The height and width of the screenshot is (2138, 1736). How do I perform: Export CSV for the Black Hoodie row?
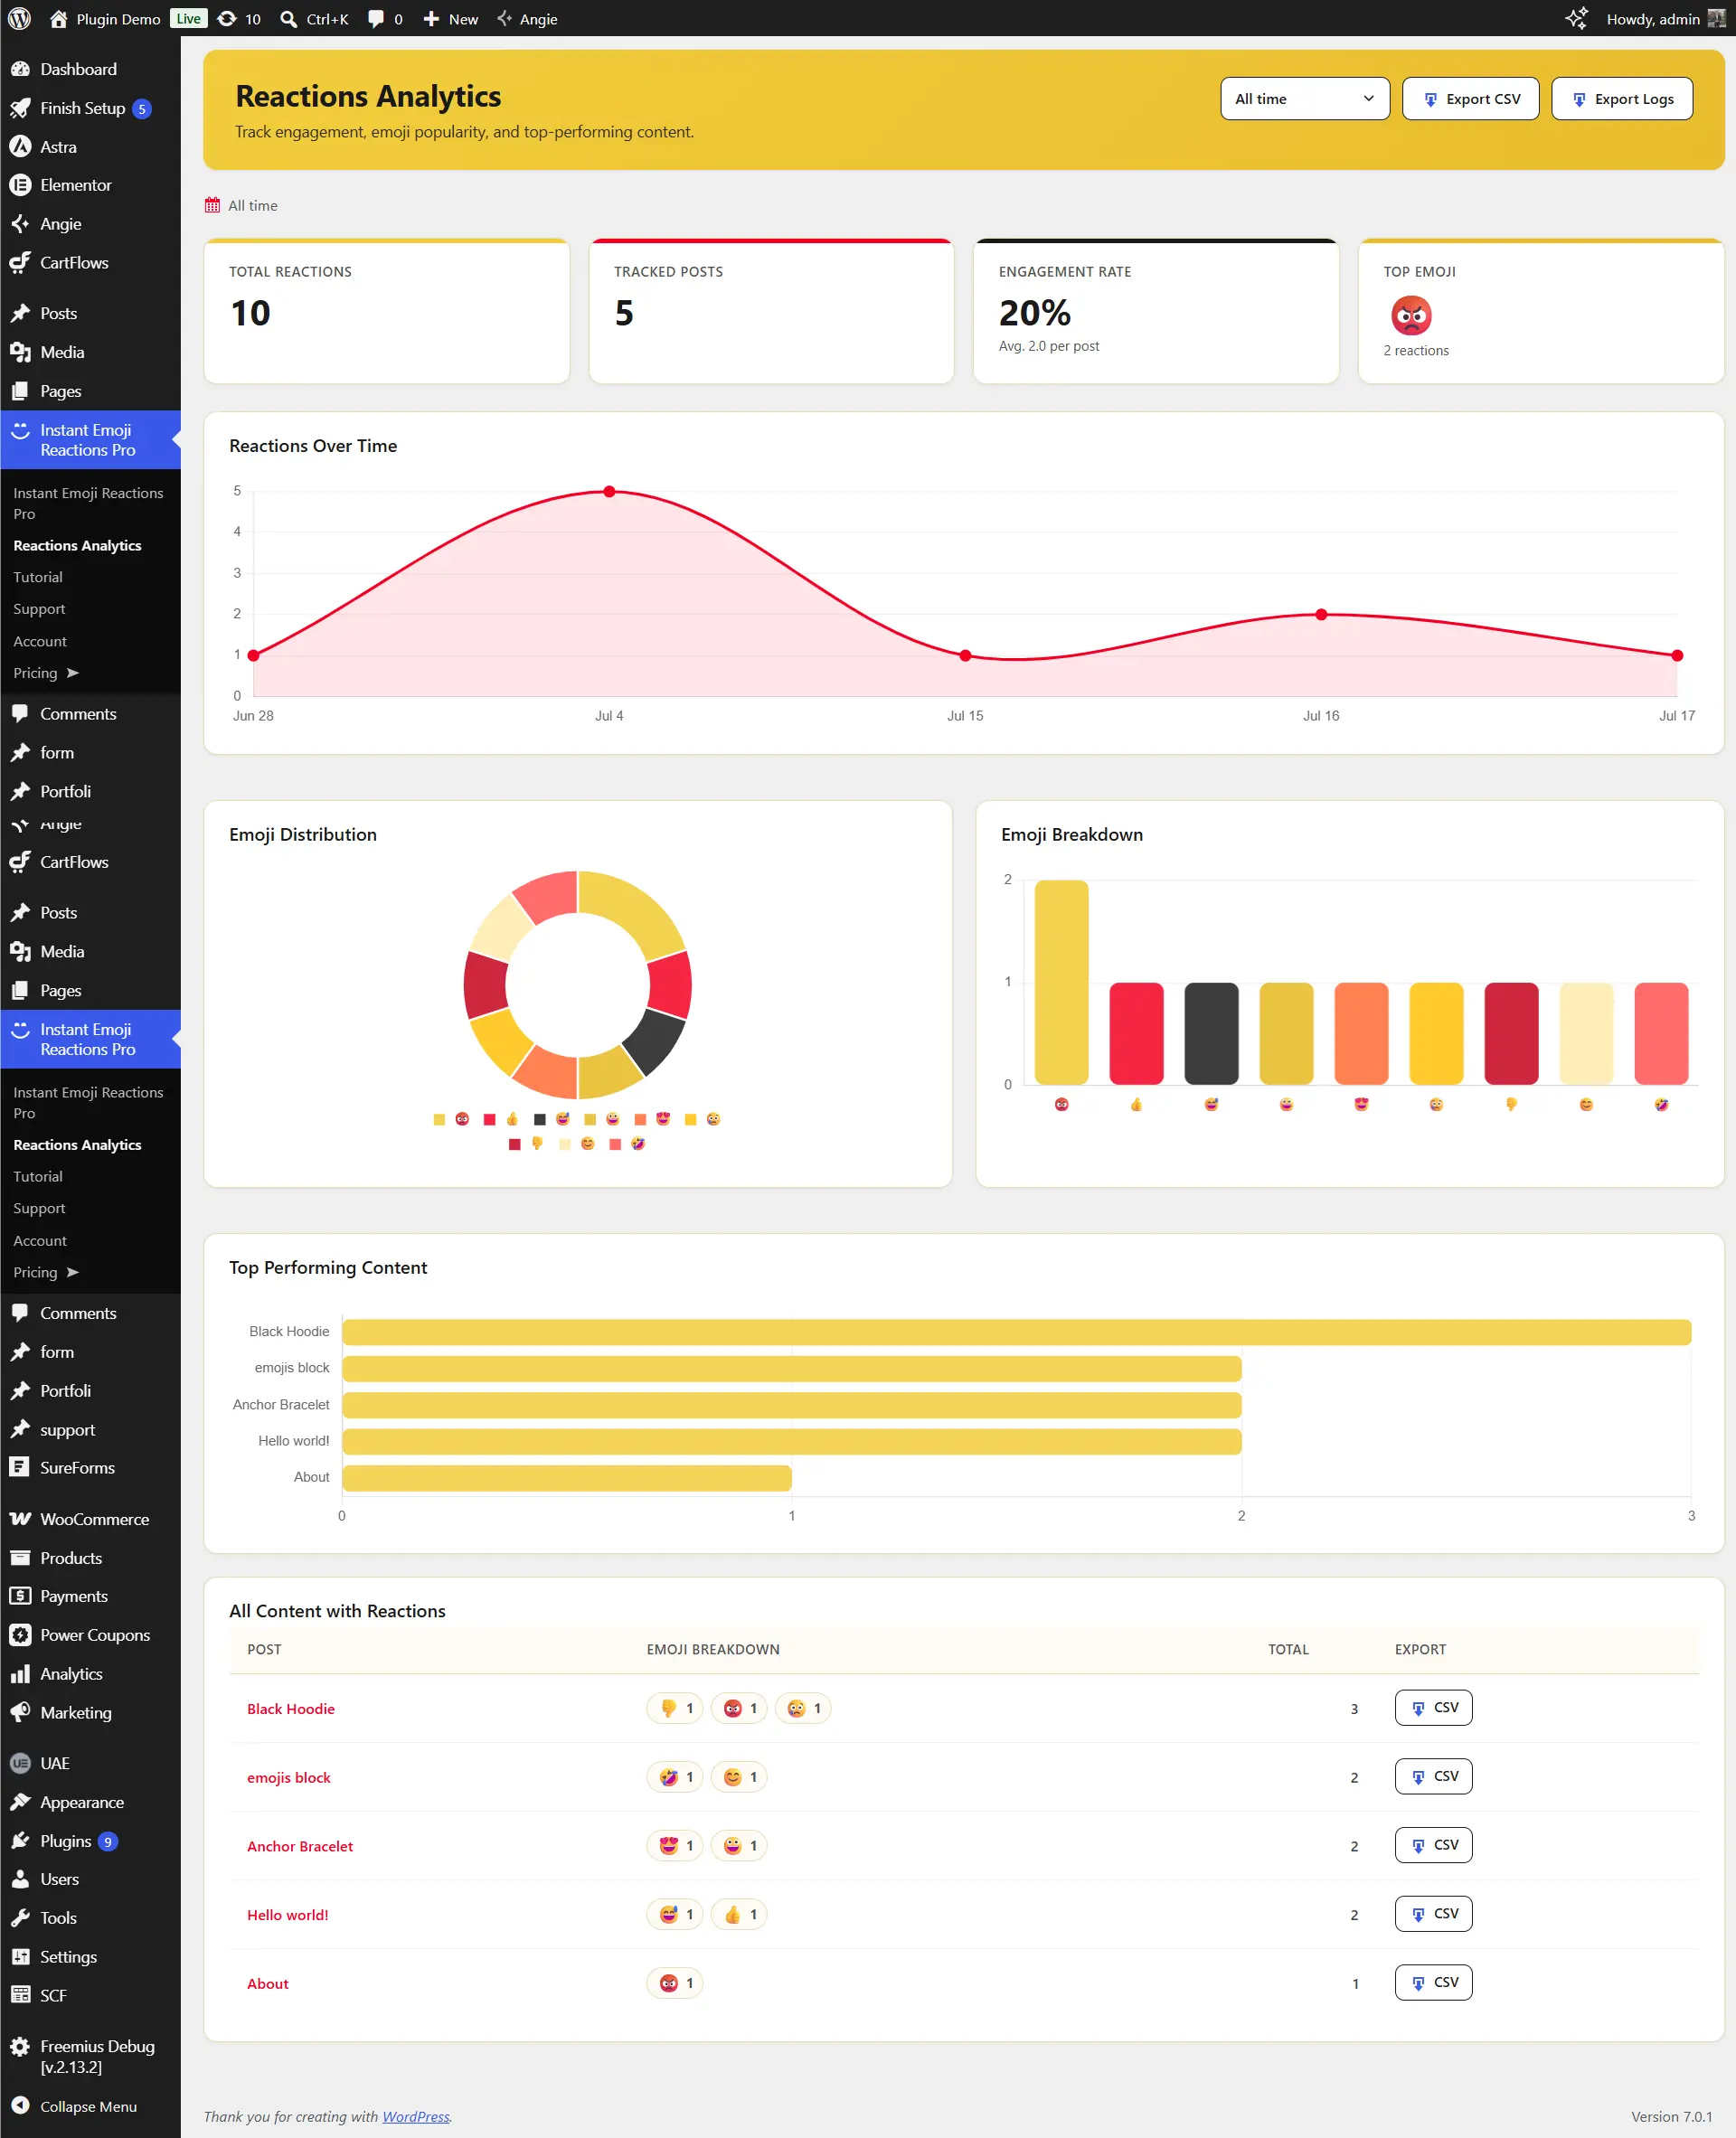click(1433, 1708)
